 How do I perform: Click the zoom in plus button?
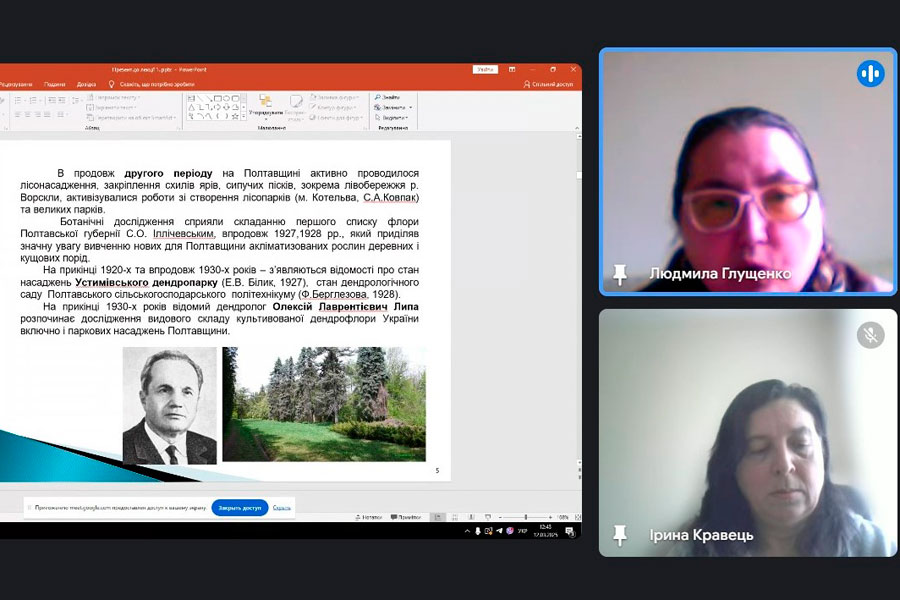coord(550,517)
